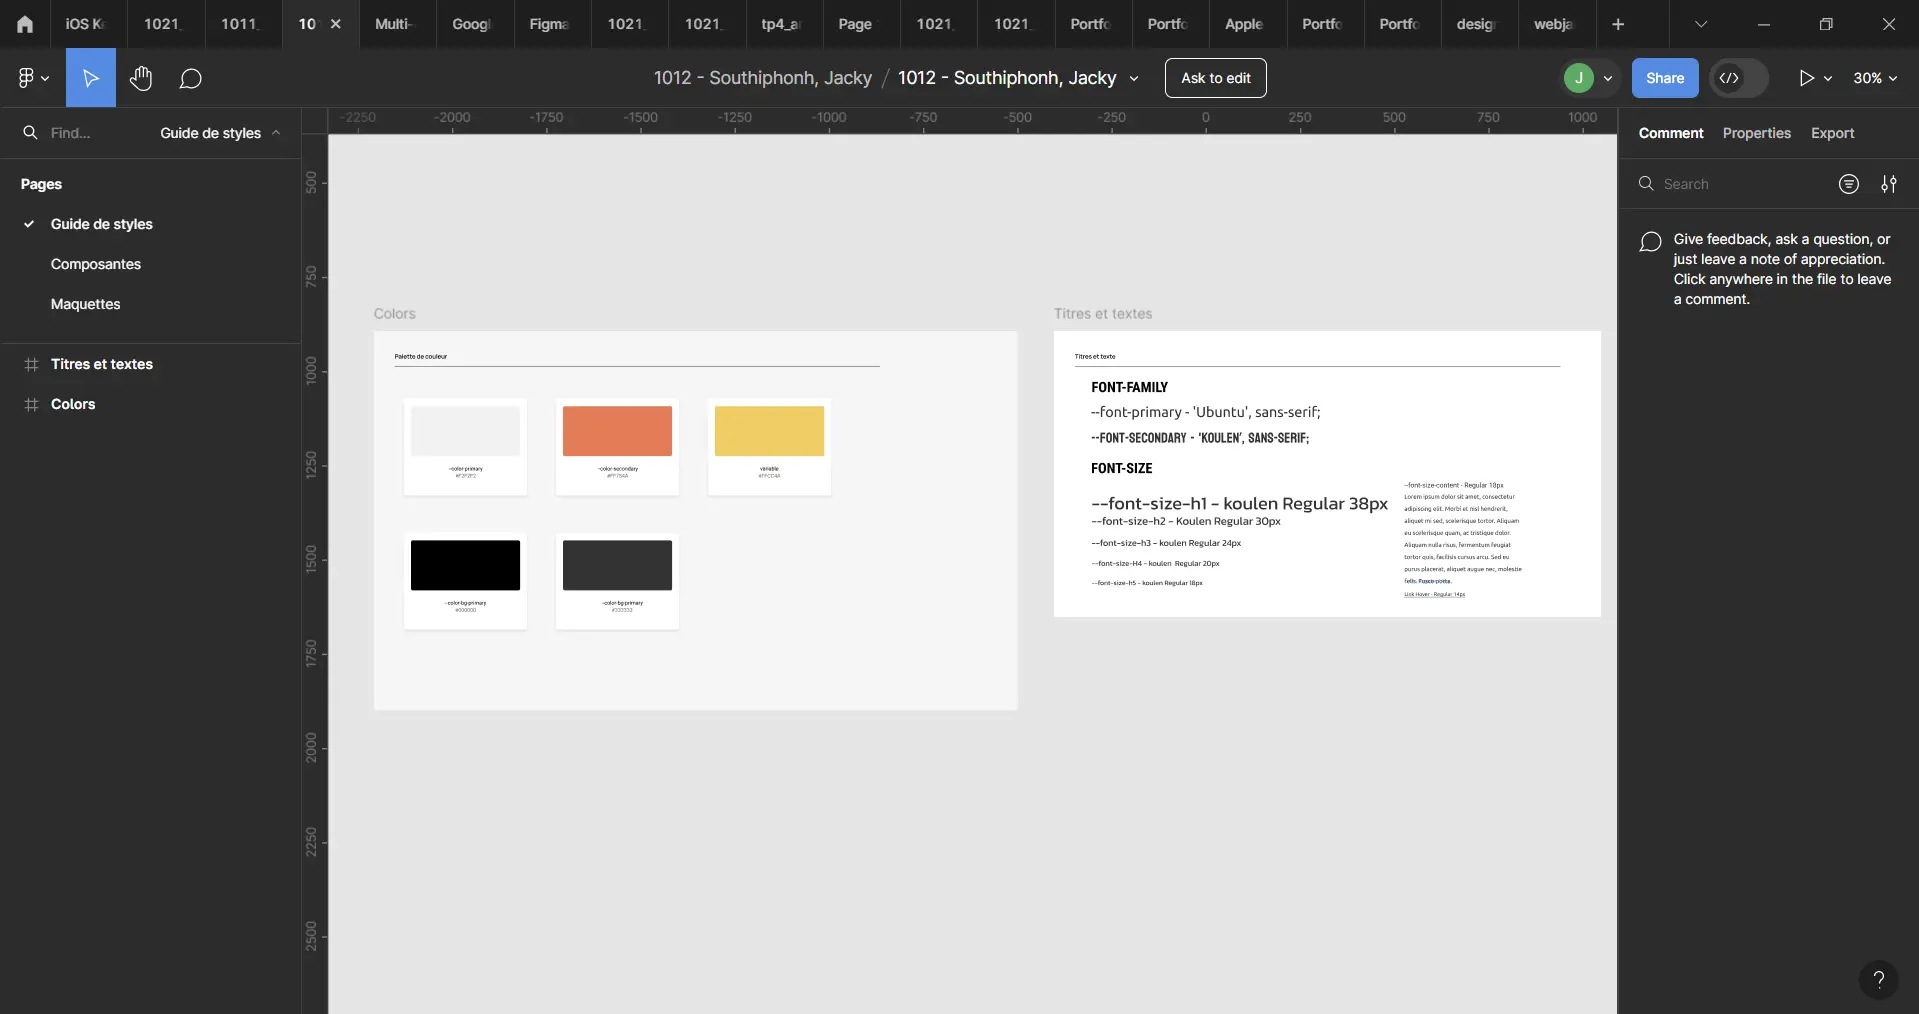This screenshot has height=1014, width=1919.
Task: Open the comment sort options icon
Action: coord(1848,184)
